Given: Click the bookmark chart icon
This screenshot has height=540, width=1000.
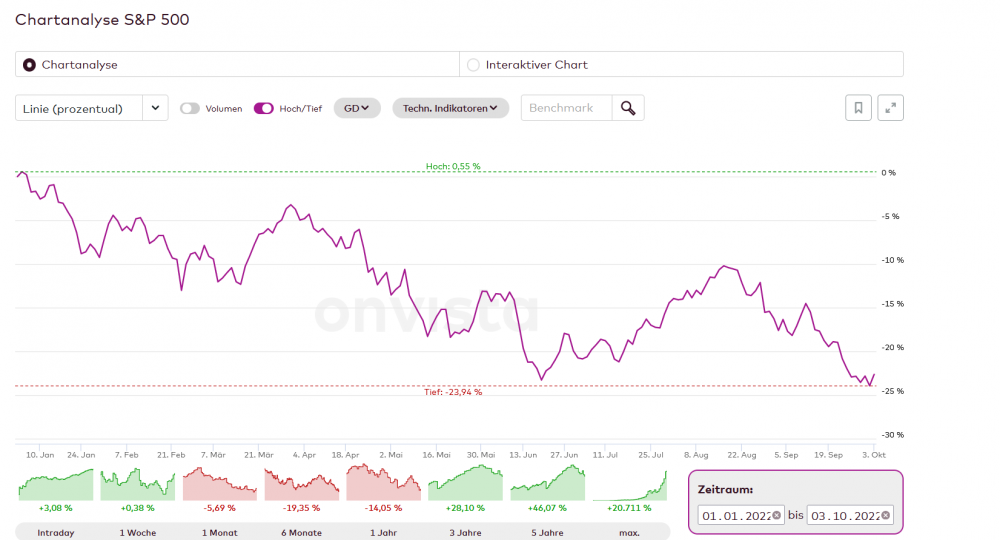Looking at the screenshot, I should pos(858,108).
